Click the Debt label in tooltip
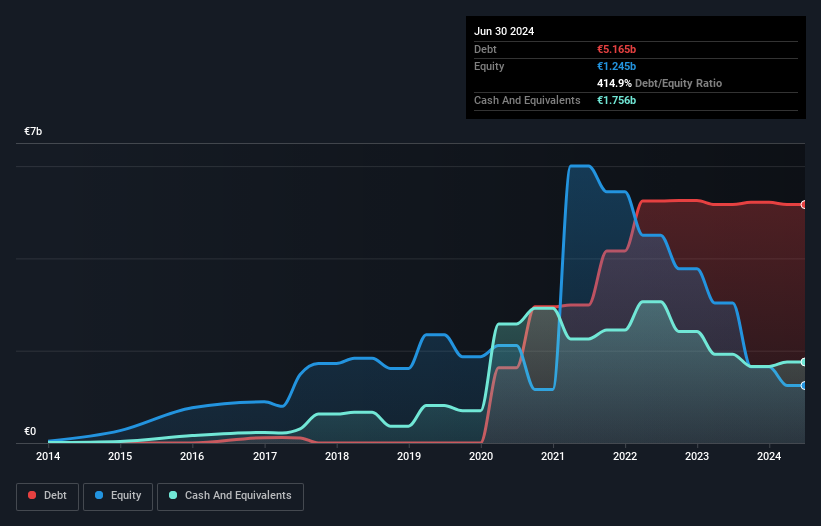 (x=485, y=49)
